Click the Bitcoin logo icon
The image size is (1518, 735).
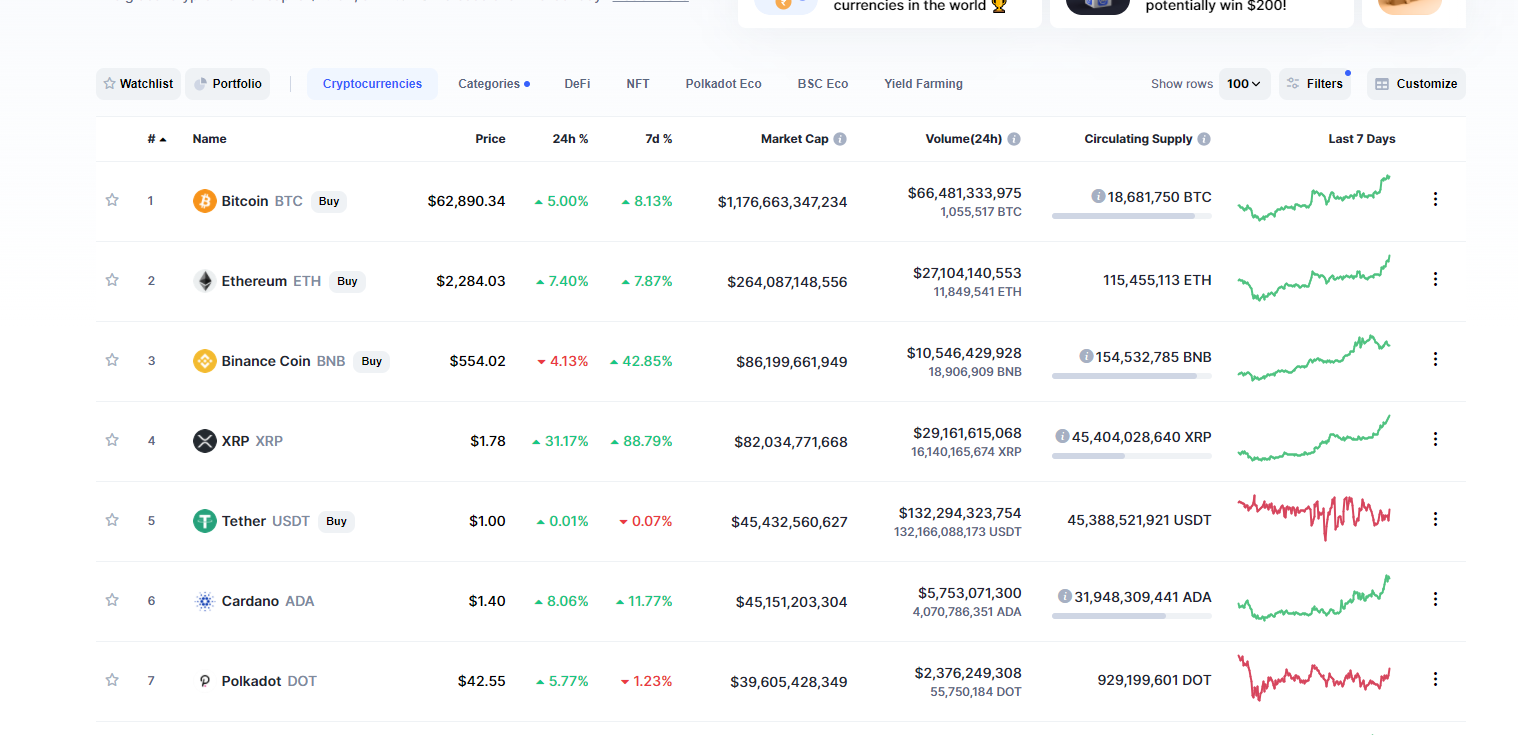coord(204,201)
